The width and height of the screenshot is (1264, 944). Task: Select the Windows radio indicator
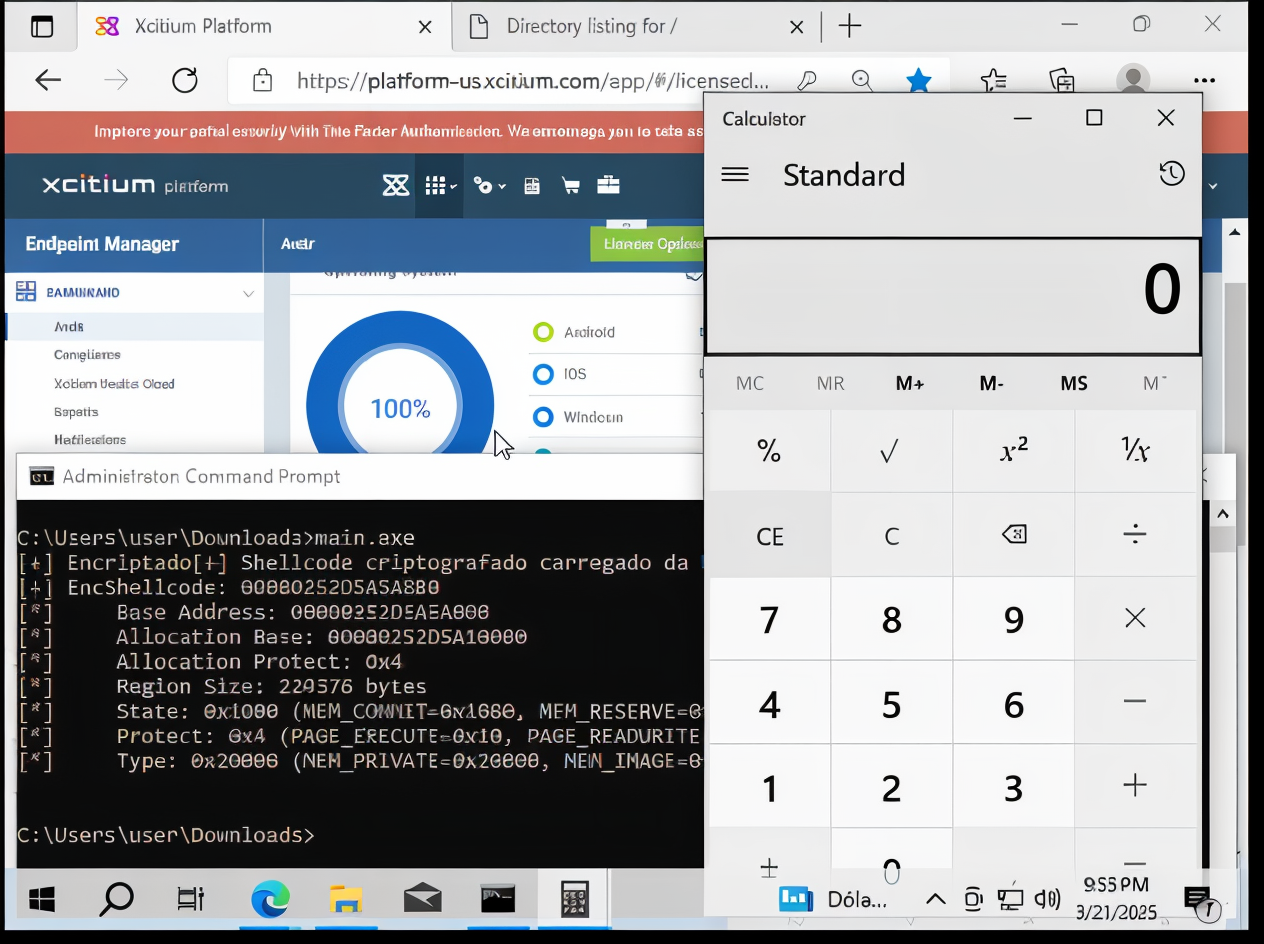[543, 417]
